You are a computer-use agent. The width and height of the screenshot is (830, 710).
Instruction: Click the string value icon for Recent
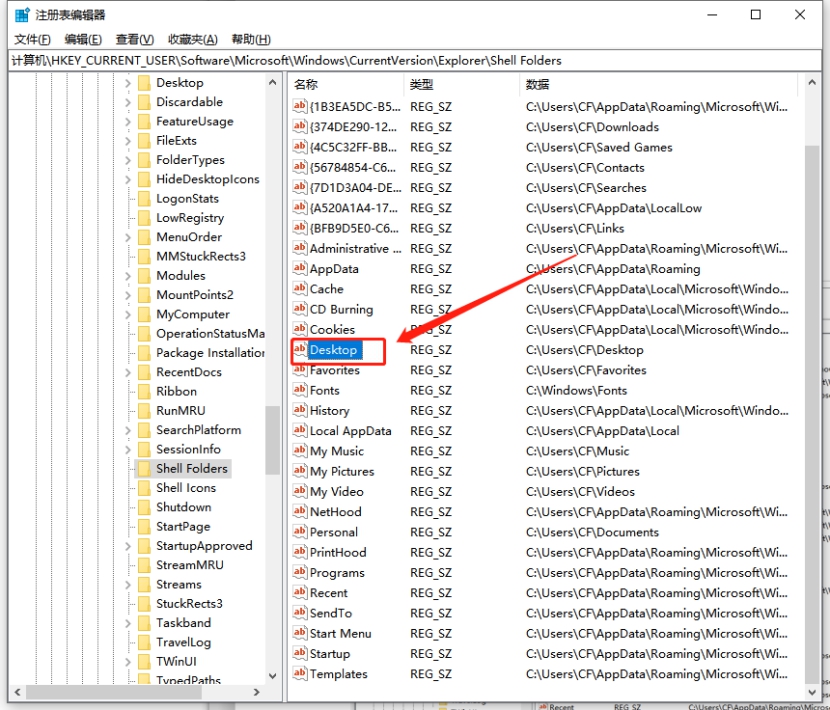pos(300,592)
